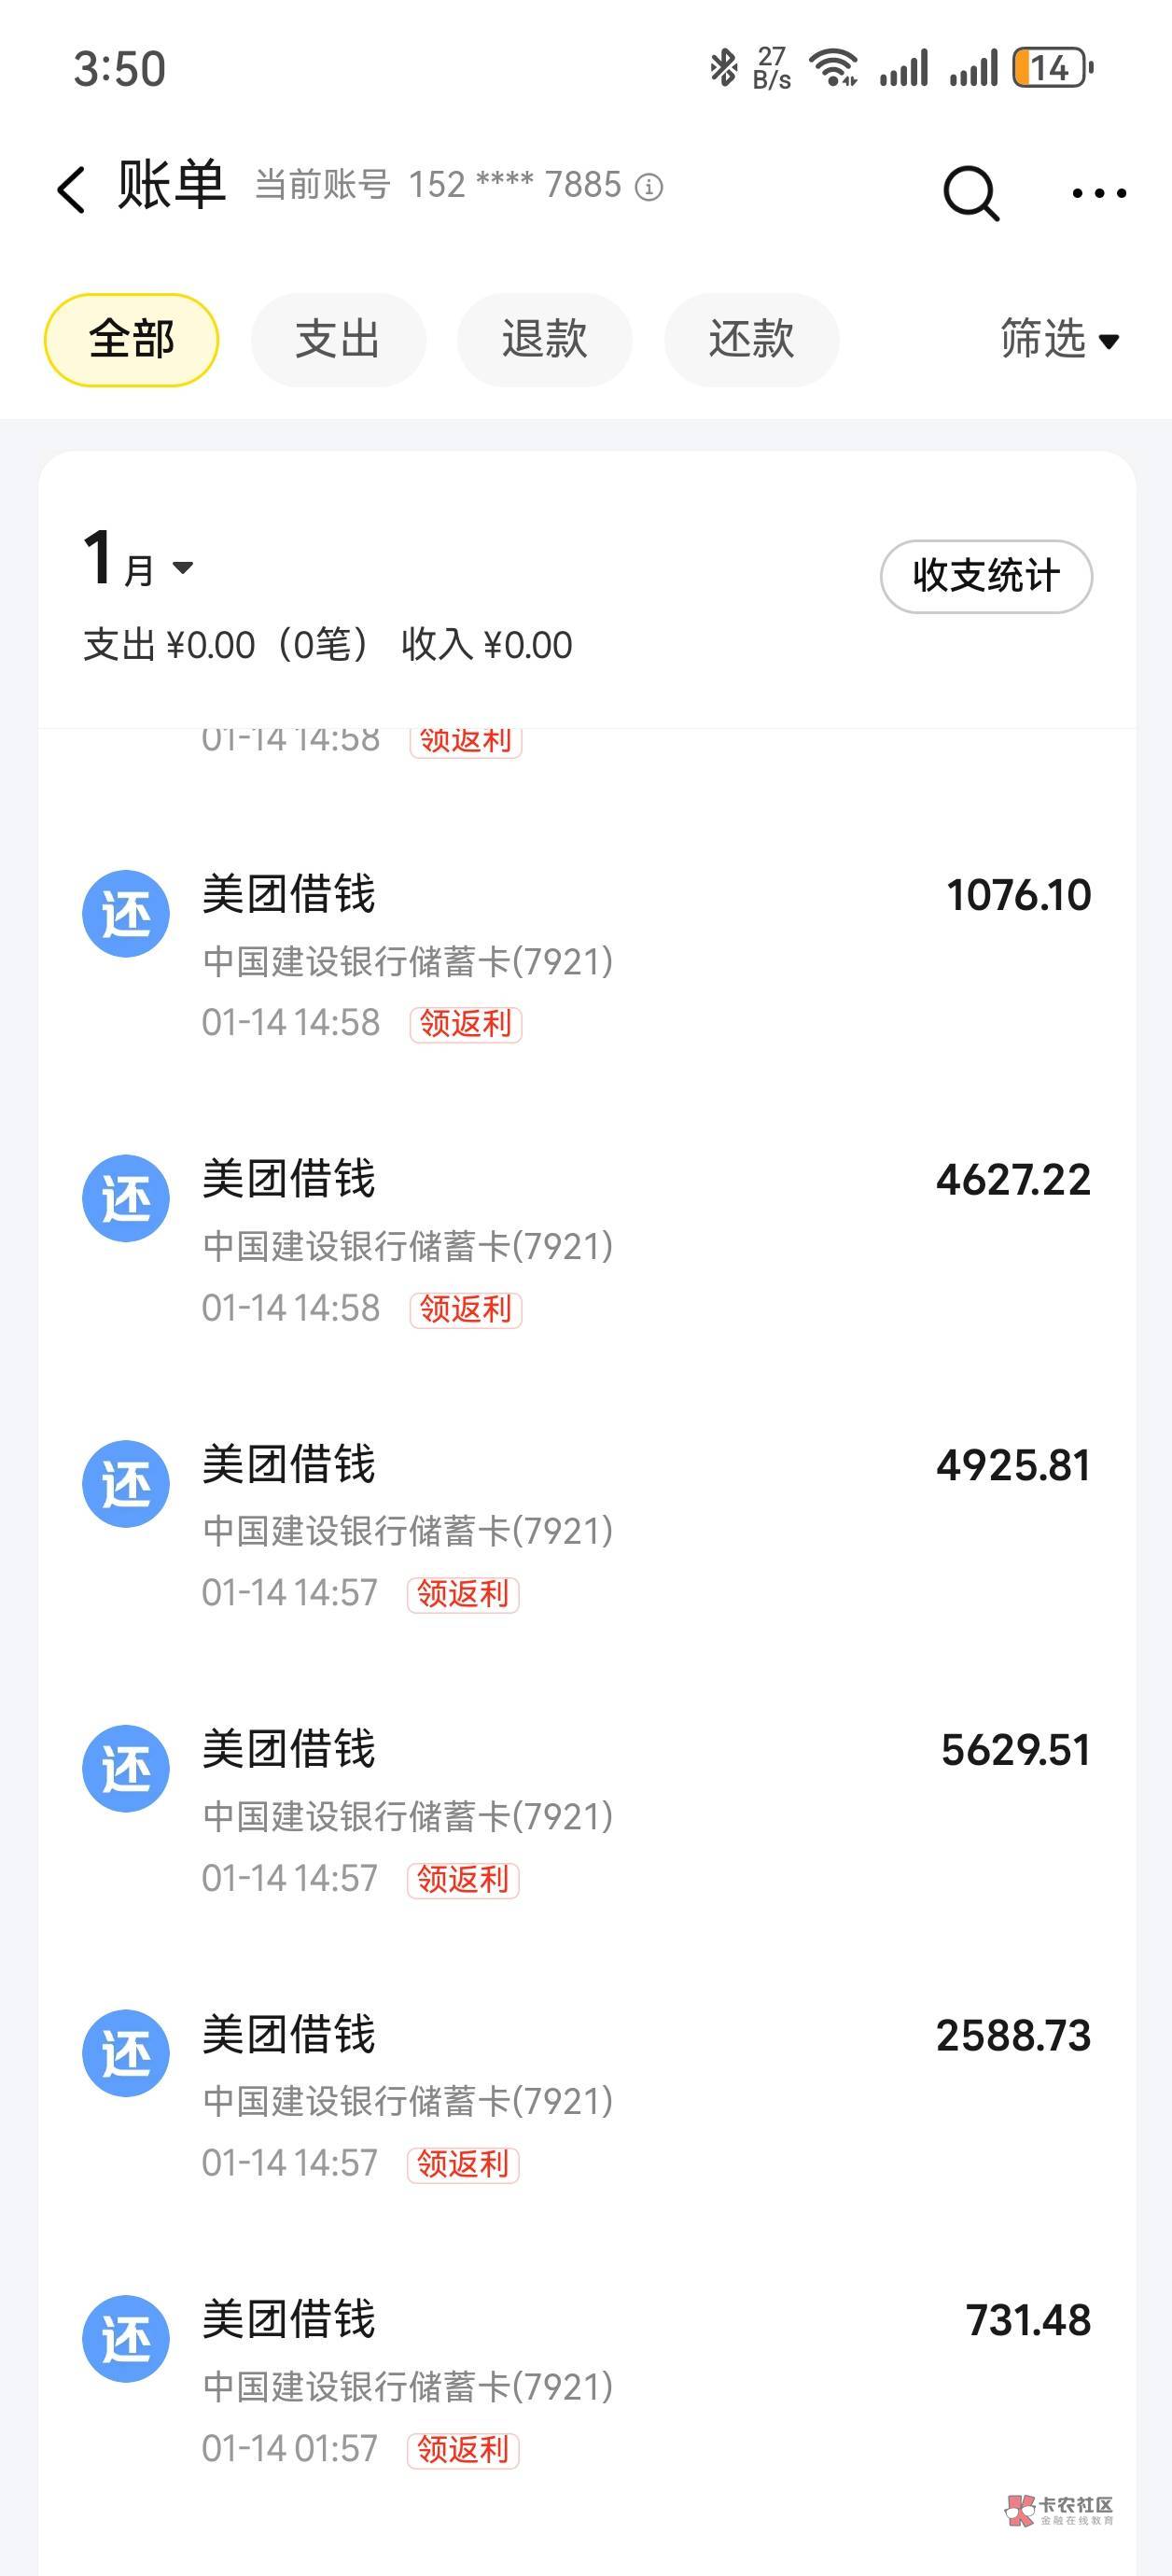
Task: Tap 领返利 tag on the 4925.81 entry
Action: 463,1593
